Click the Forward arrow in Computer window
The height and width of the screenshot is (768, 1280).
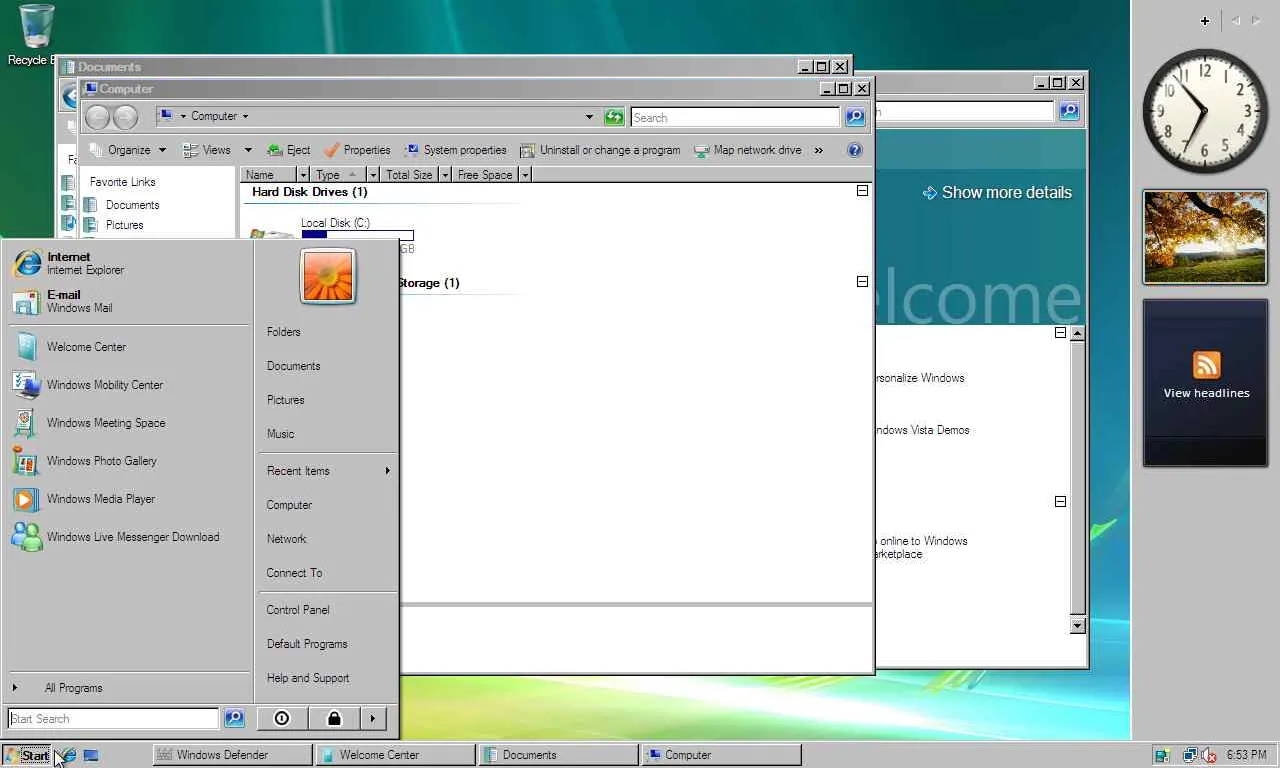125,117
